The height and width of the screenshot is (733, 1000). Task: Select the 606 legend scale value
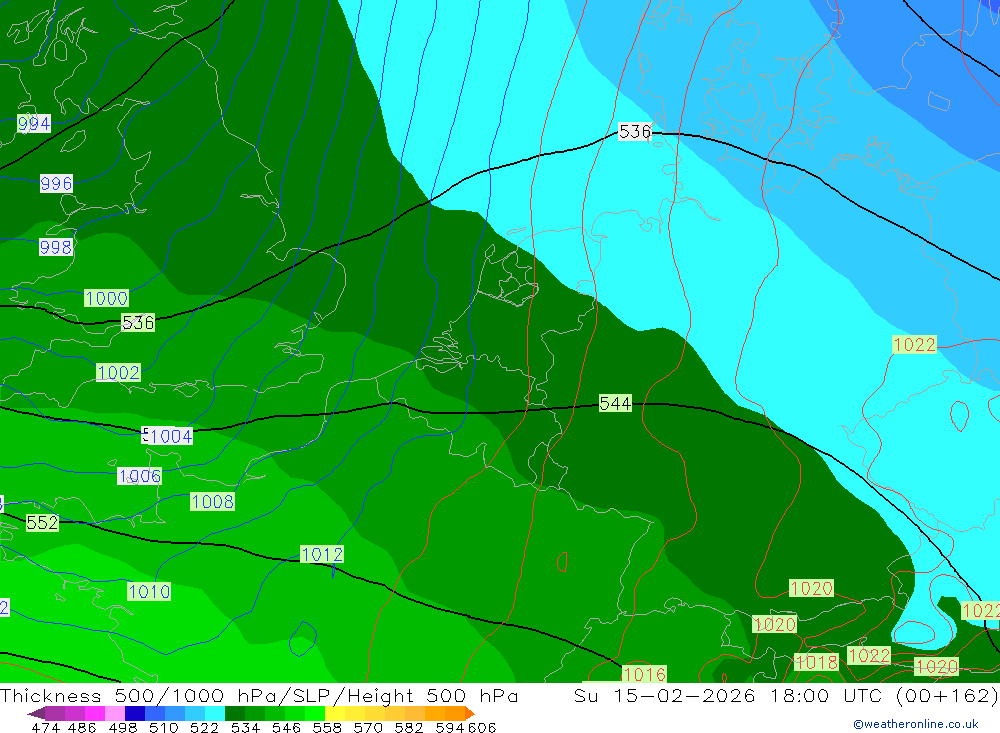(482, 727)
